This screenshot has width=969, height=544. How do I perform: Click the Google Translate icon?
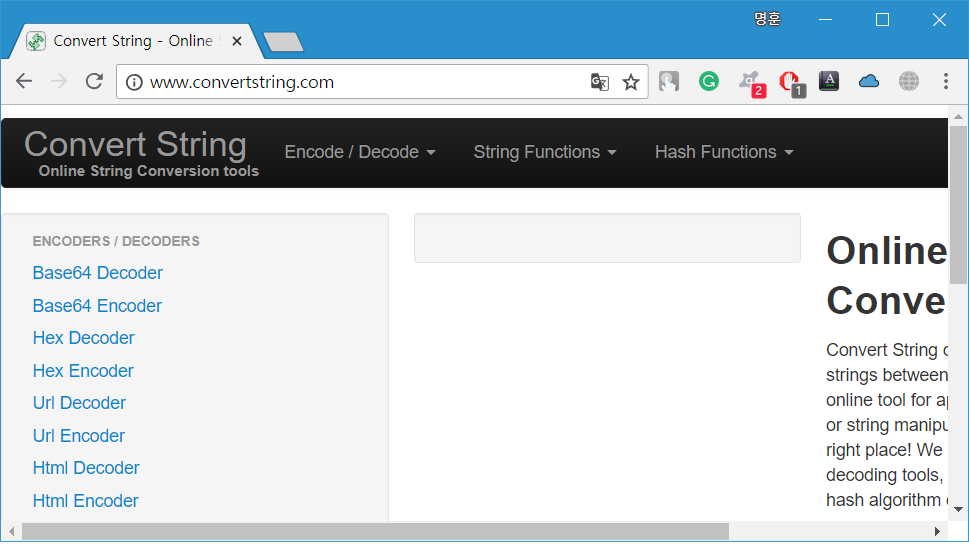click(x=599, y=82)
